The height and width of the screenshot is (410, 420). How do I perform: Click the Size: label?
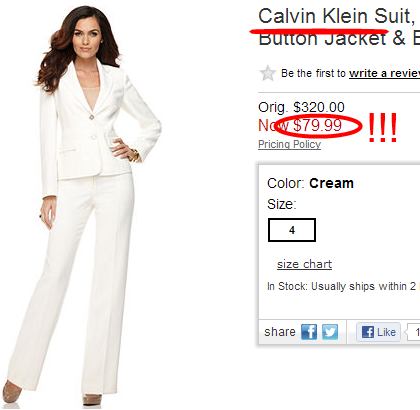pyautogui.click(x=282, y=204)
